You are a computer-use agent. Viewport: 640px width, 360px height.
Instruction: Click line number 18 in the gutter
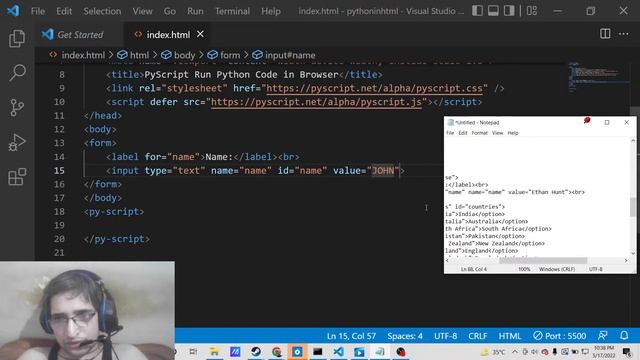point(59,211)
